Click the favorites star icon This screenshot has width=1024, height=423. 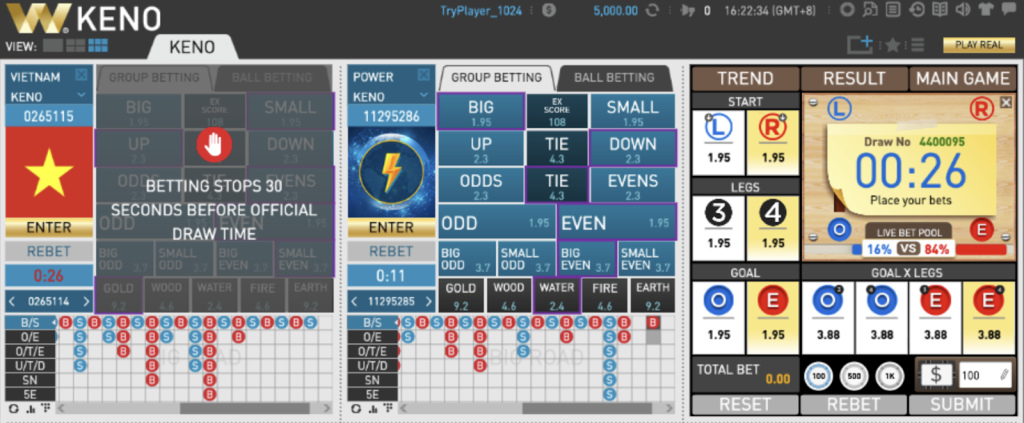click(892, 45)
